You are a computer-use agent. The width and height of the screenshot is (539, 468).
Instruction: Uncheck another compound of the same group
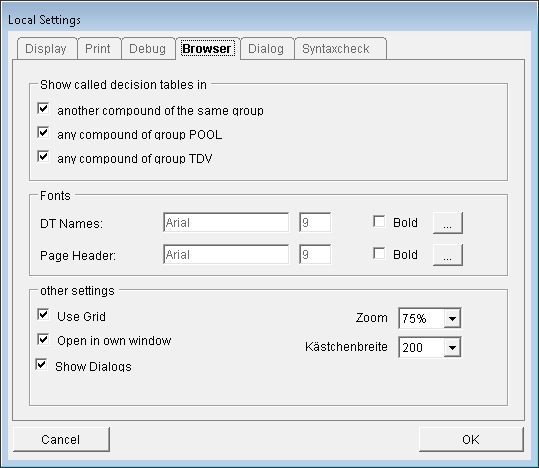pyautogui.click(x=43, y=108)
